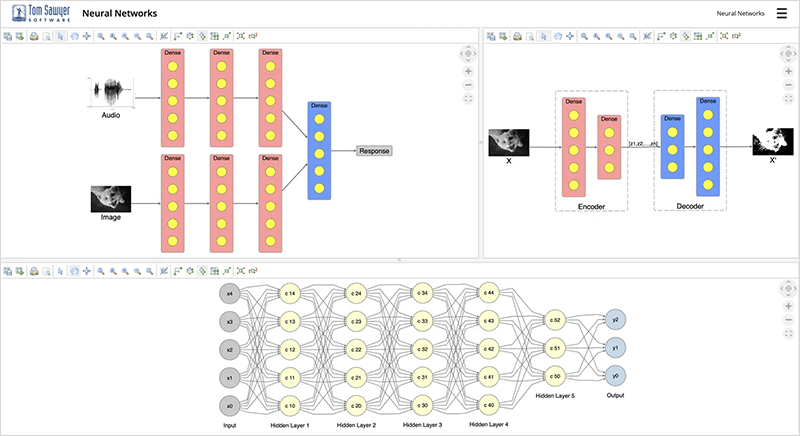This screenshot has width=800, height=436.
Task: Click the overview window icon in bottom panel toolbar
Action: coord(164,271)
